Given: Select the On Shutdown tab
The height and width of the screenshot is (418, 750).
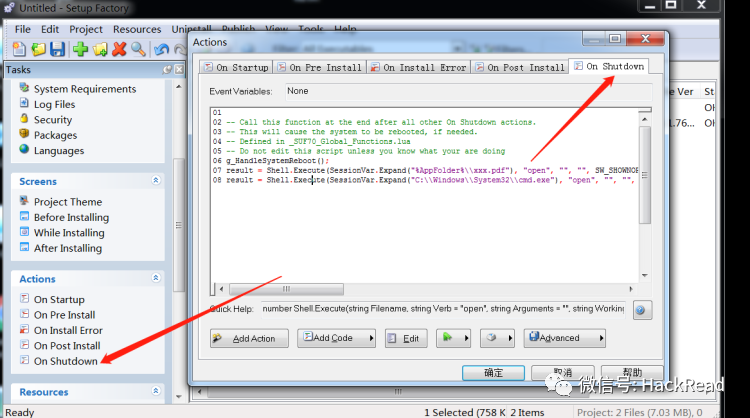Looking at the screenshot, I should (609, 66).
